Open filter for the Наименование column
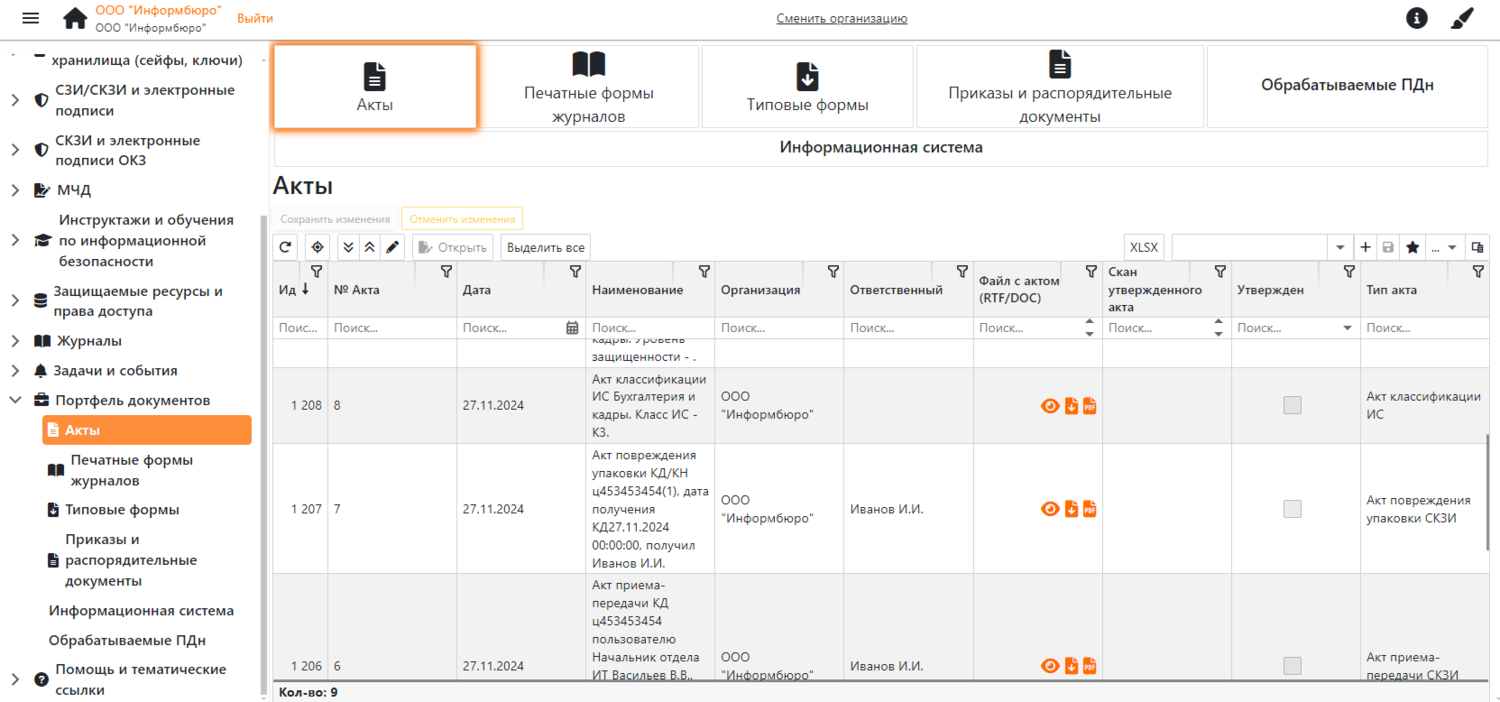The height and width of the screenshot is (702, 1500). point(704,271)
